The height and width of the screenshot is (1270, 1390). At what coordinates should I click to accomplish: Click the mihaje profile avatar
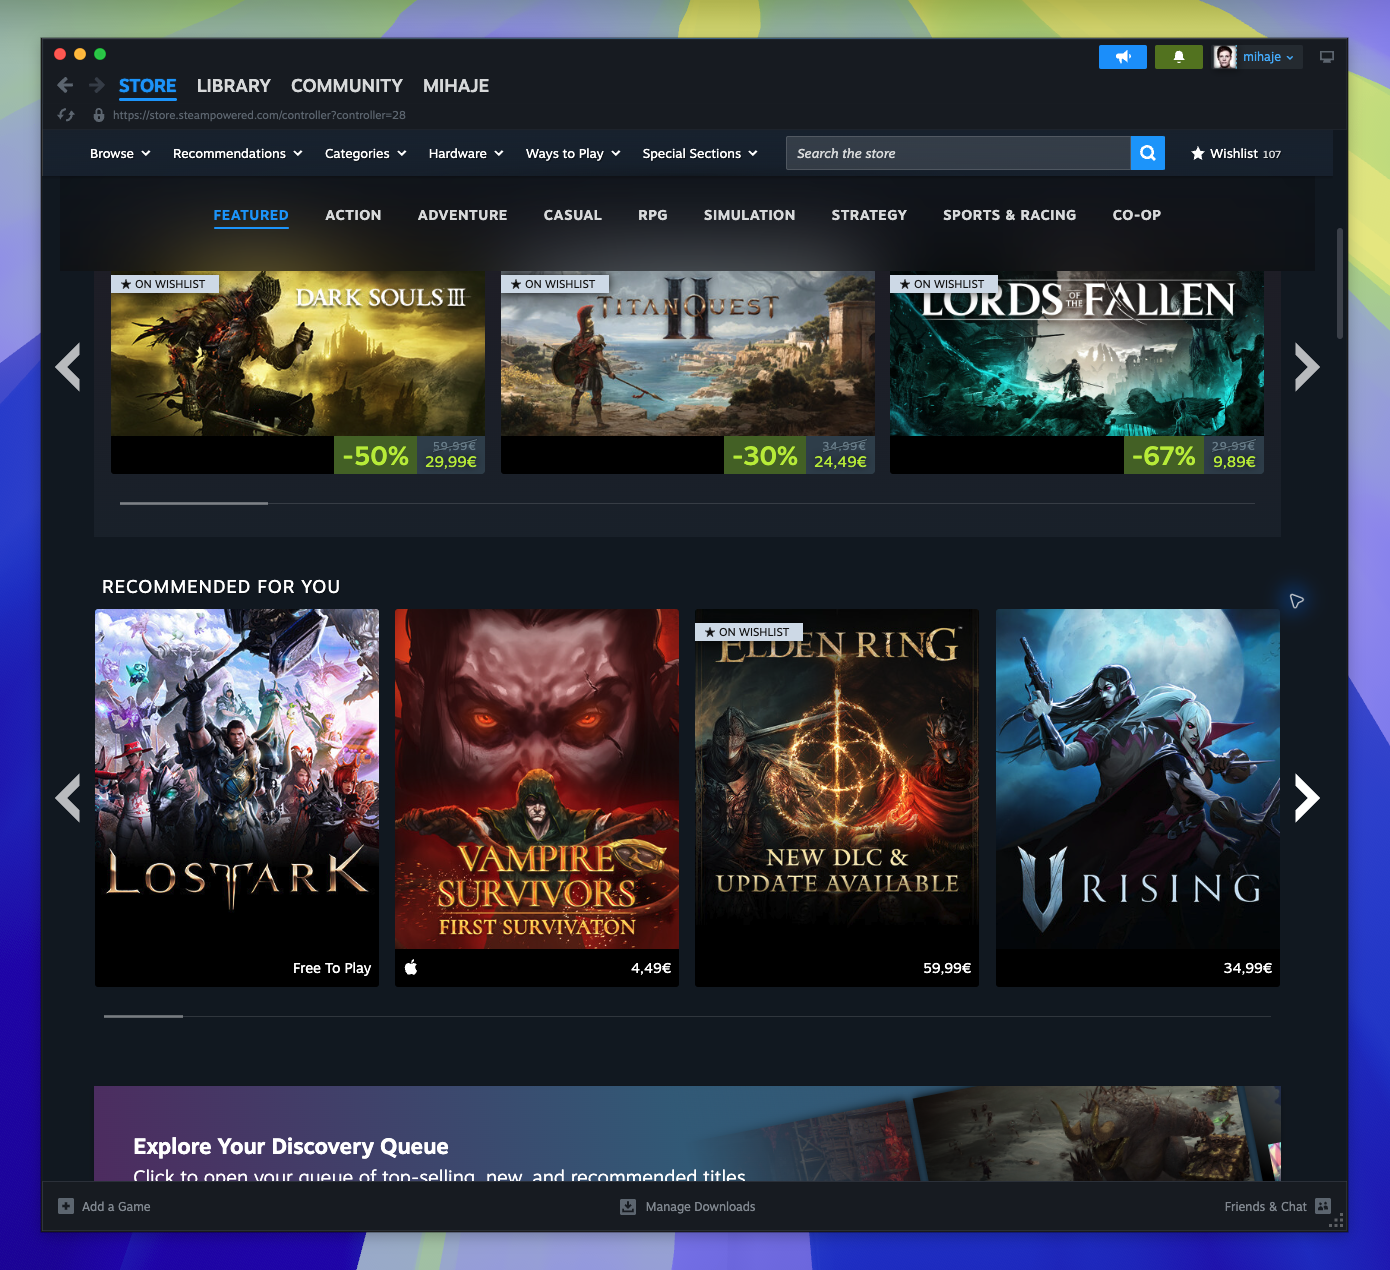coord(1225,57)
